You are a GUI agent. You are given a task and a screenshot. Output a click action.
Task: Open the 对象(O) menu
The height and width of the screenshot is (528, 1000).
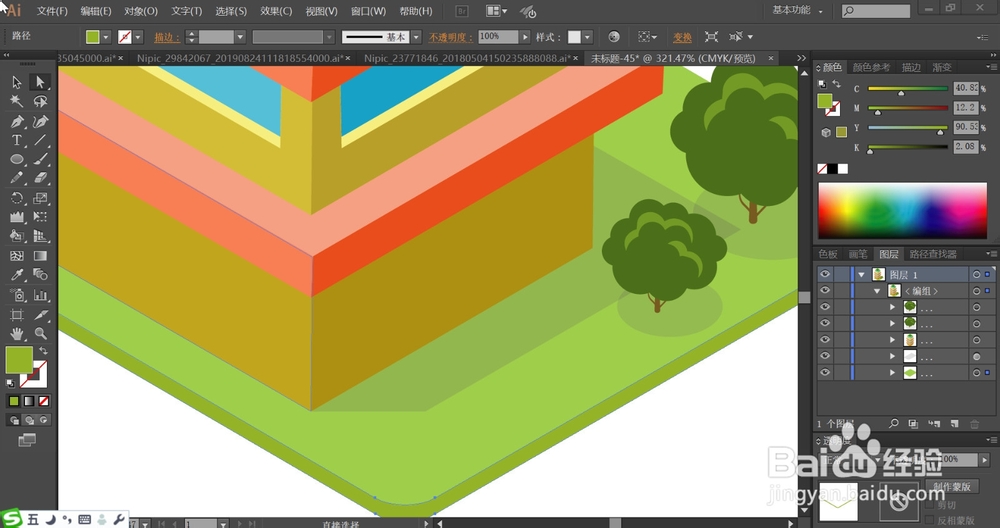point(140,11)
